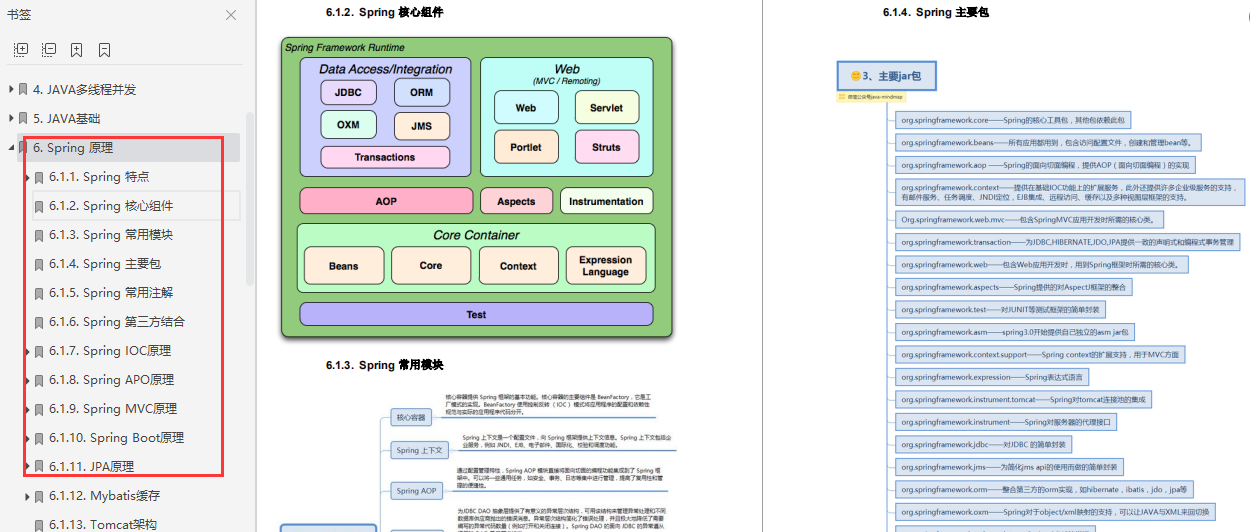
Task: Click the Spring 上下文 mind-map node
Action: tap(418, 450)
